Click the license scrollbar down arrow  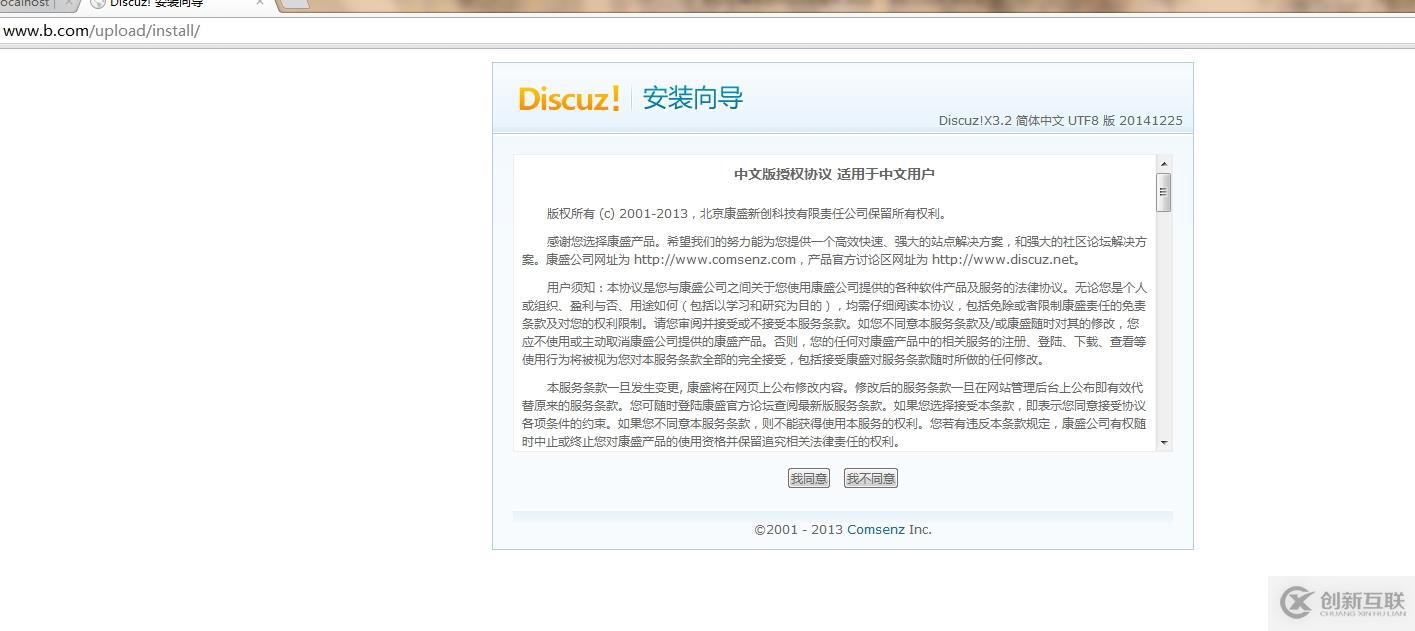pyautogui.click(x=1163, y=442)
